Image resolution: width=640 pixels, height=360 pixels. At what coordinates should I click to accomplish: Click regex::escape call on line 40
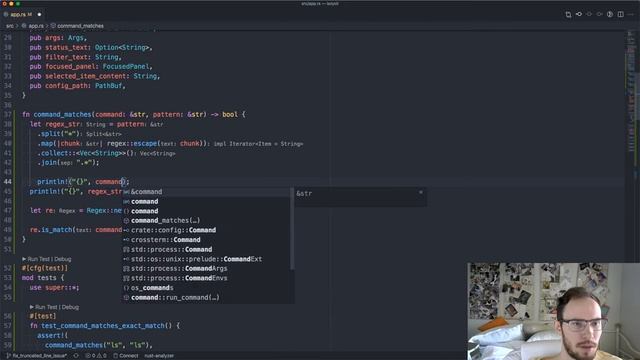pyautogui.click(x=132, y=144)
